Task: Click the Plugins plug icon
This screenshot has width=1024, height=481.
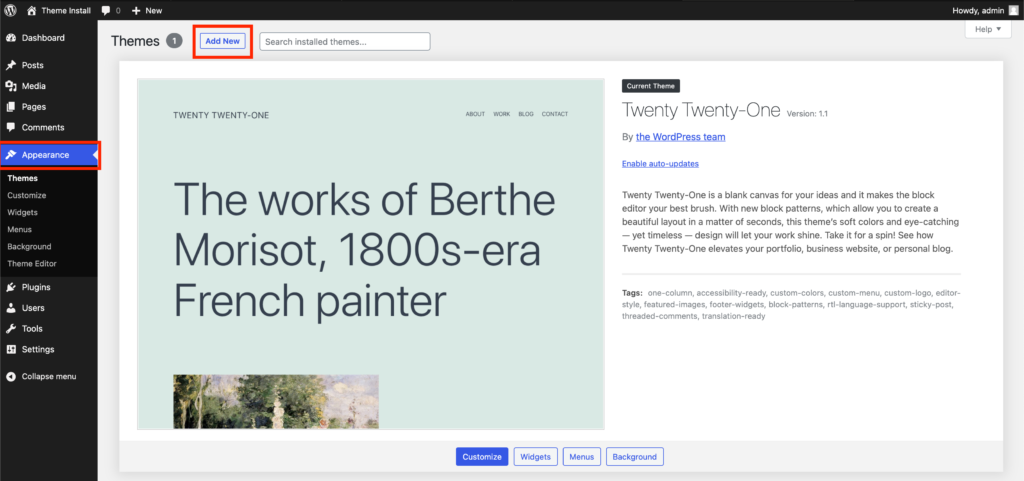Action: (11, 287)
